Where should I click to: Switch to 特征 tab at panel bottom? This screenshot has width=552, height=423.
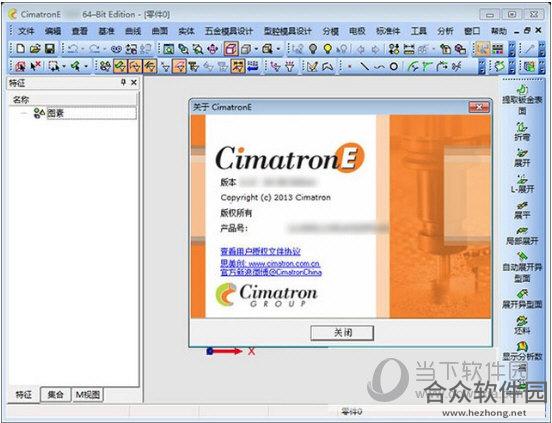pos(24,394)
